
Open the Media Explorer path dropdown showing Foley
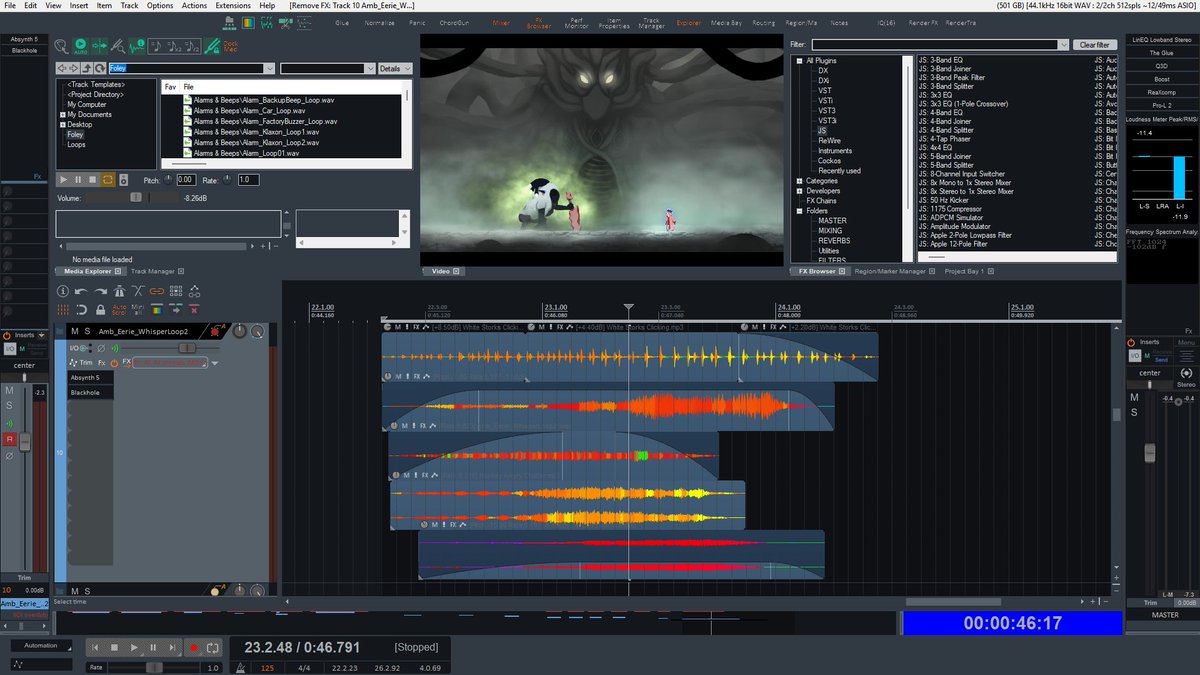(269, 68)
